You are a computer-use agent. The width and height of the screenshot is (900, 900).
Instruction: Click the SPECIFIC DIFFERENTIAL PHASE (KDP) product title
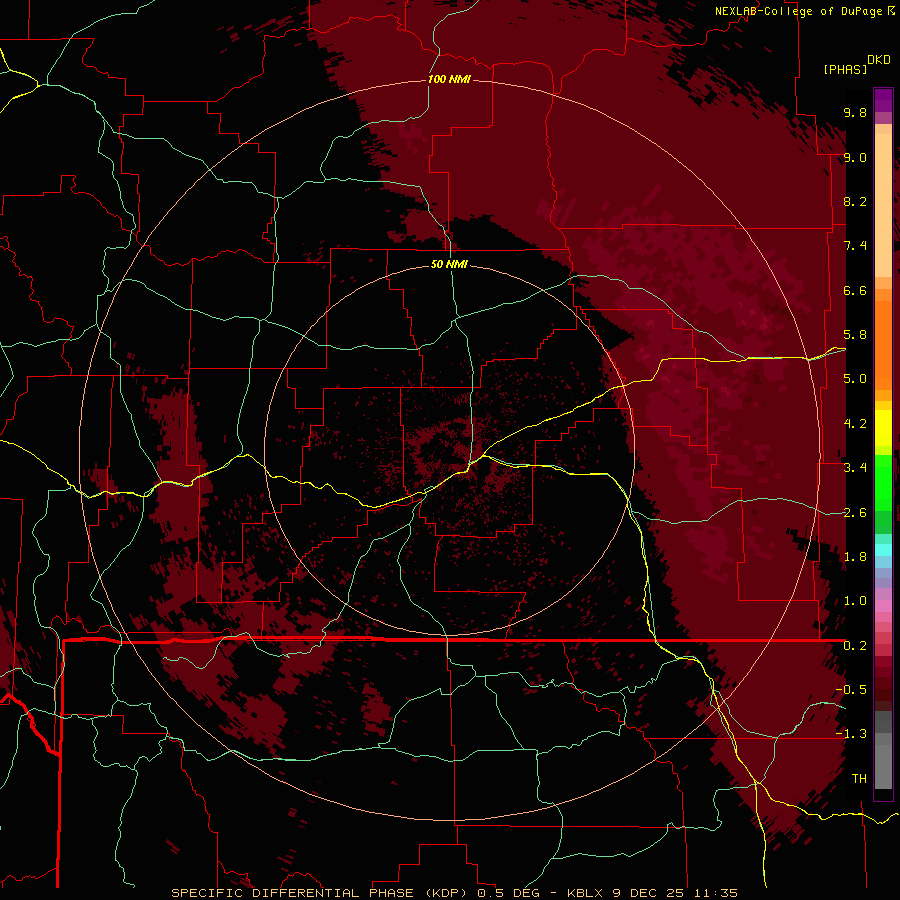click(321, 893)
